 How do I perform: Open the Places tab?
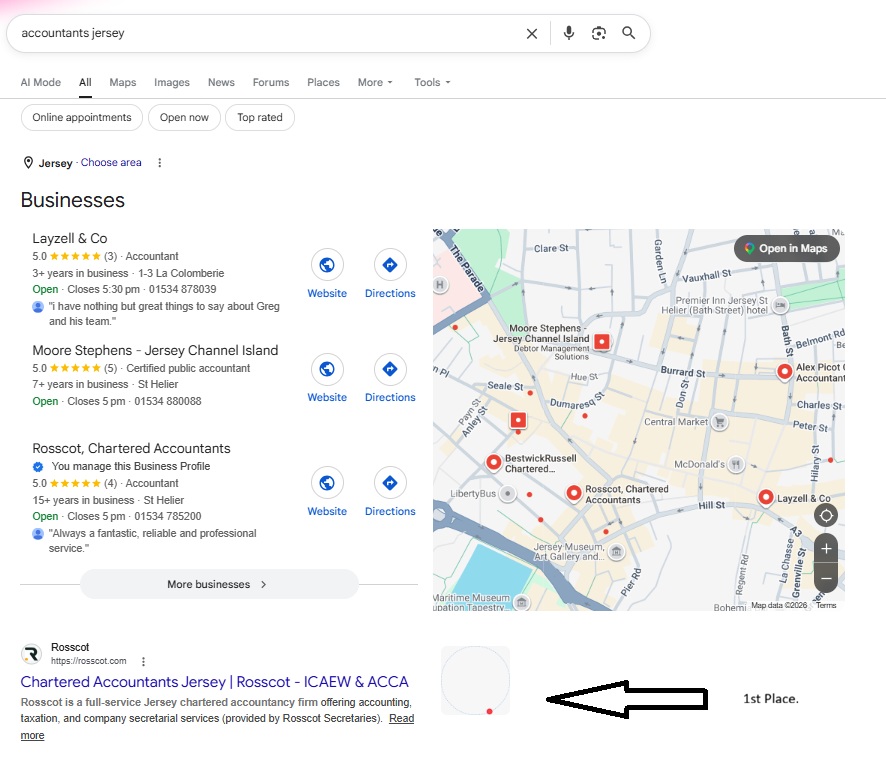click(x=323, y=82)
